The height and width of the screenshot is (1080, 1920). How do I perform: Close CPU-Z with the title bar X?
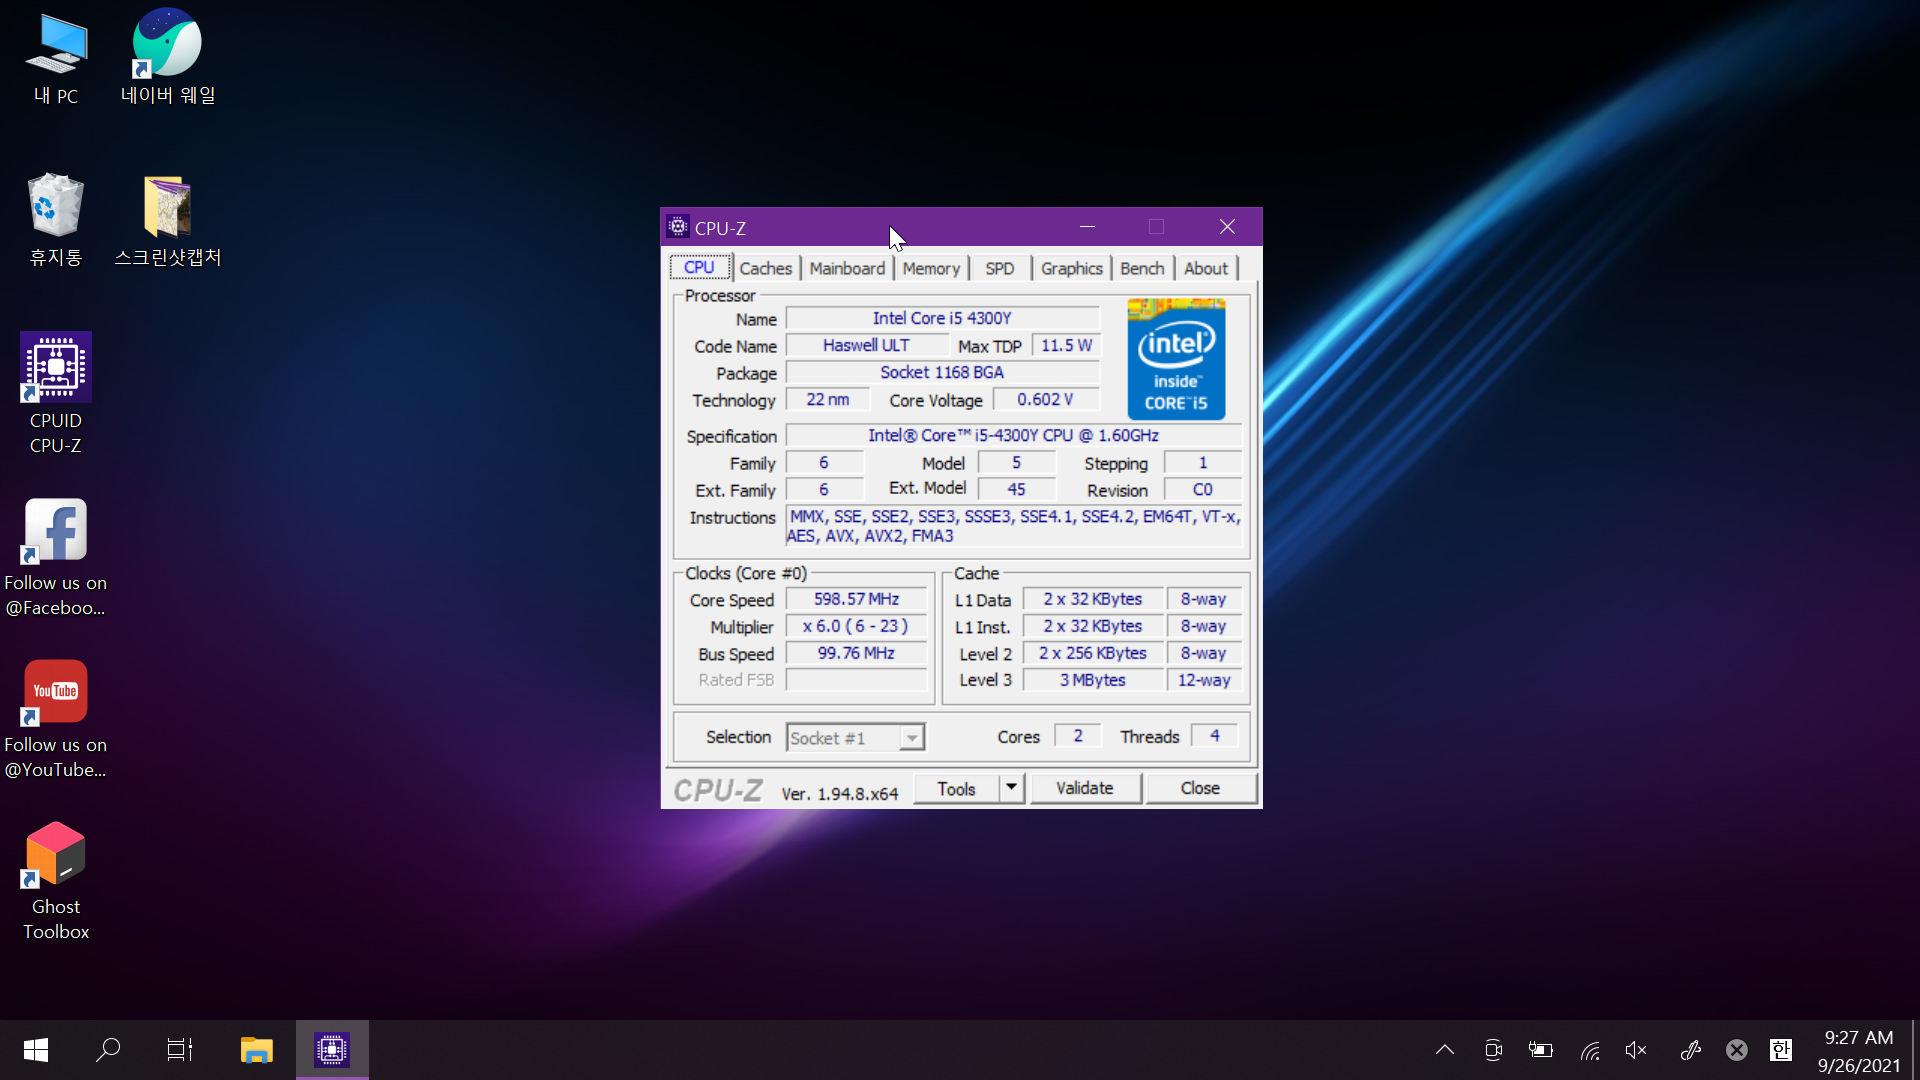pyautogui.click(x=1227, y=227)
